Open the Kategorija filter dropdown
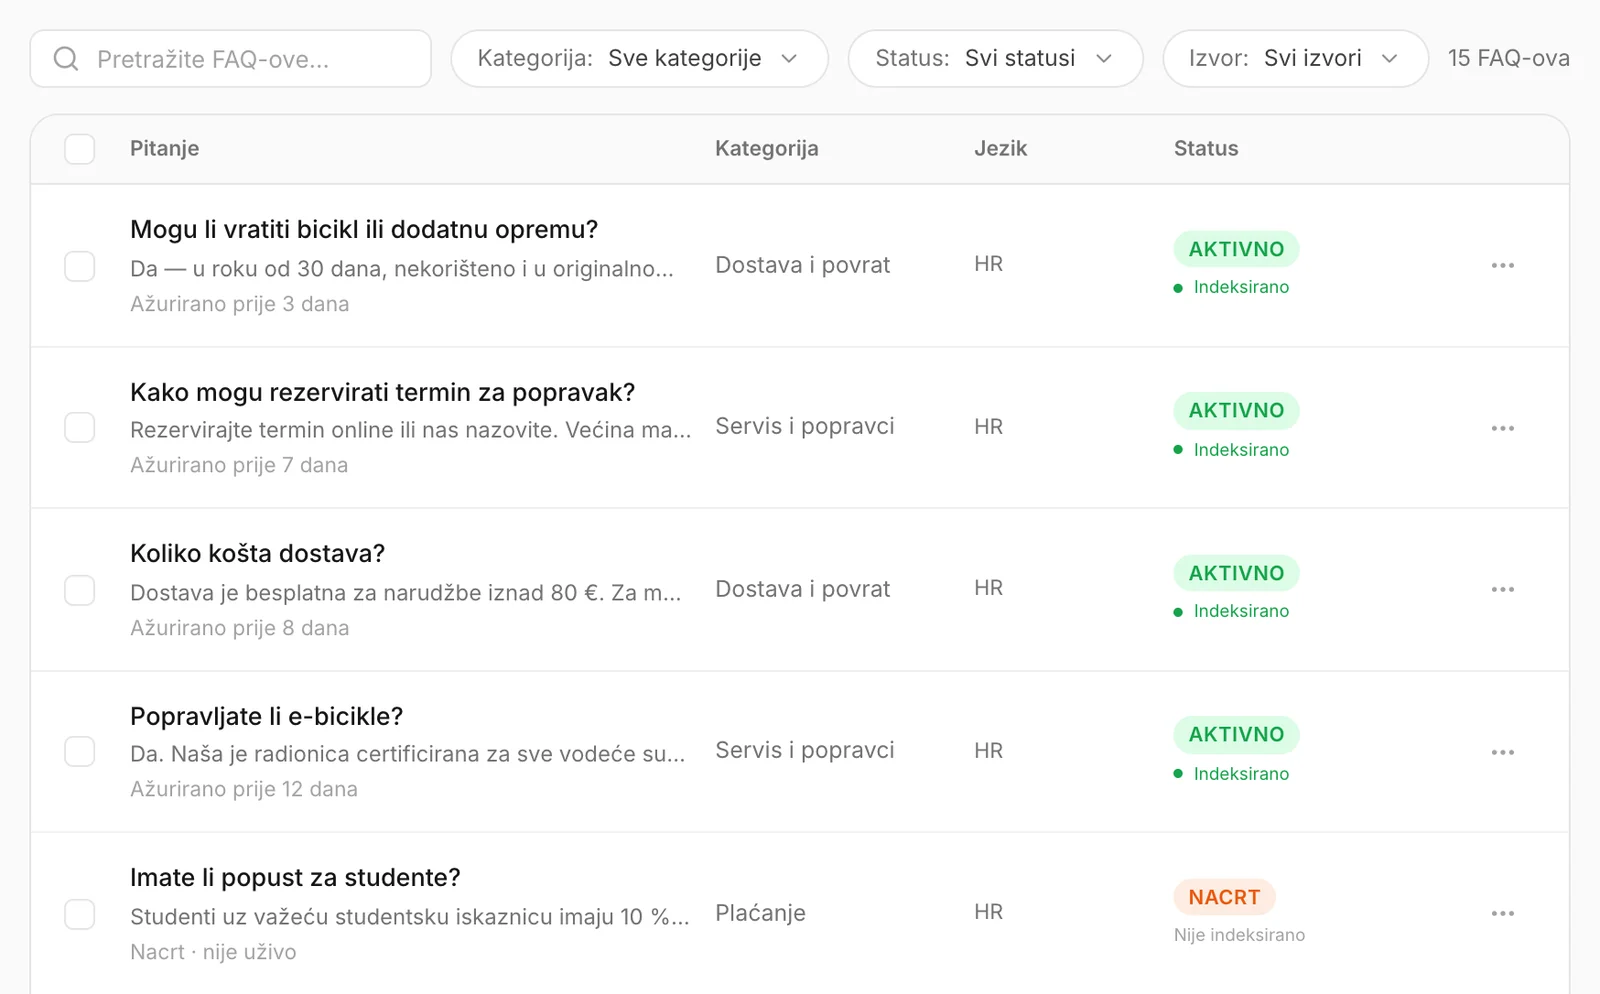The height and width of the screenshot is (994, 1600). click(x=639, y=59)
